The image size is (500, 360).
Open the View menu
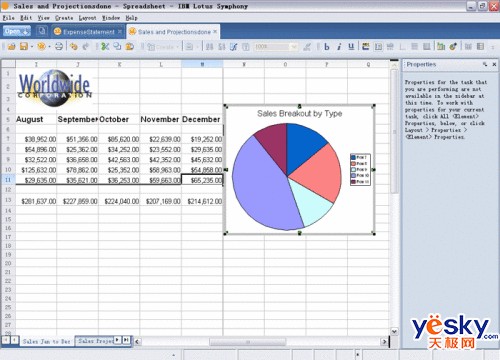[x=43, y=18]
